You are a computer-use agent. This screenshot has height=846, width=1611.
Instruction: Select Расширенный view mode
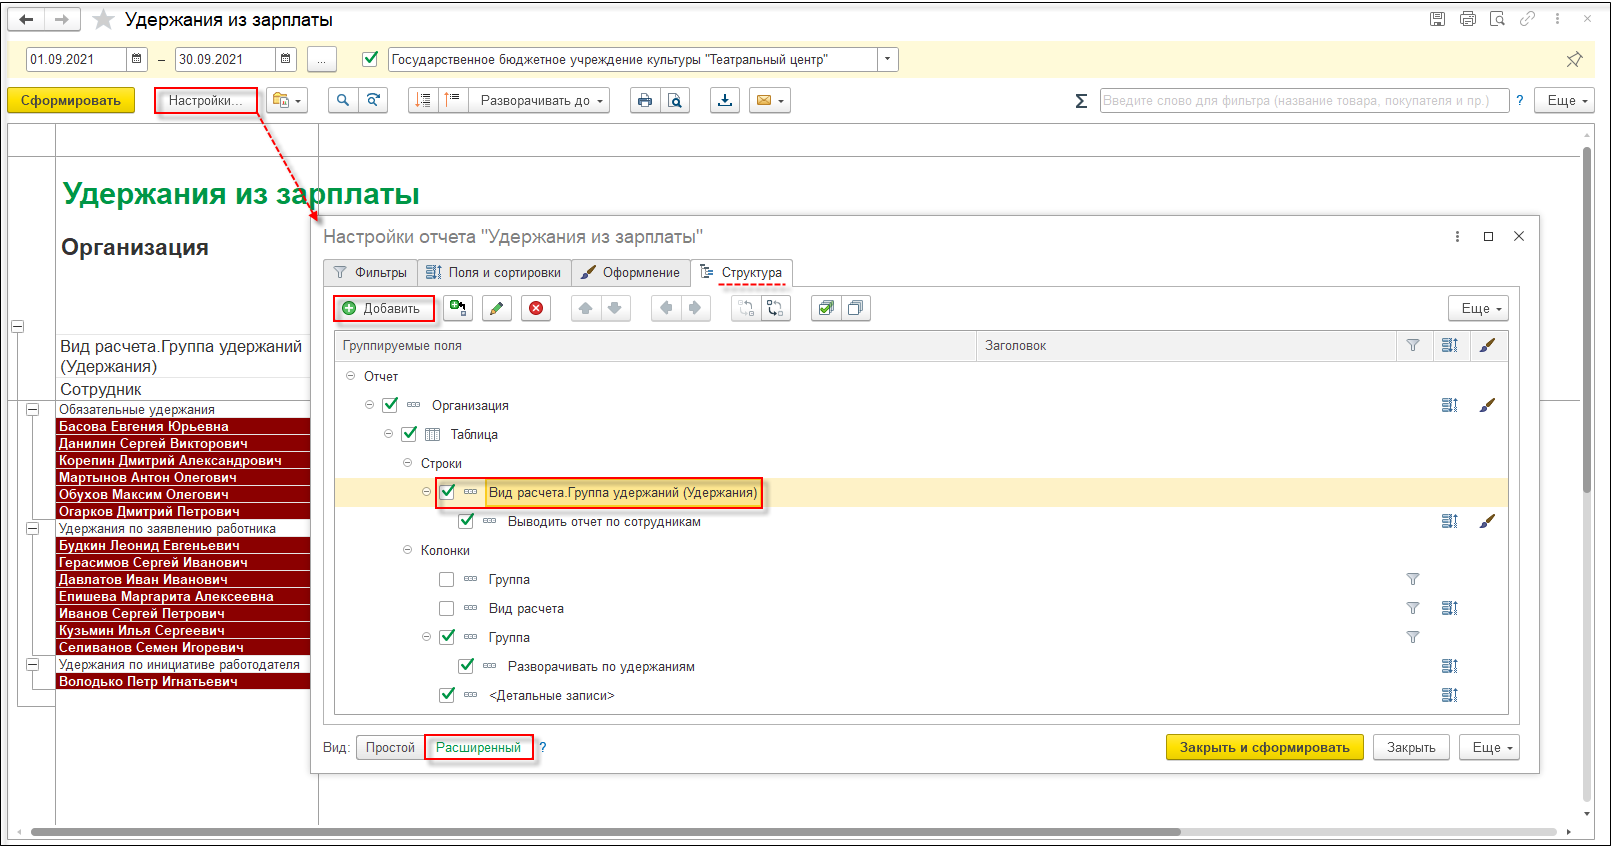(x=478, y=747)
